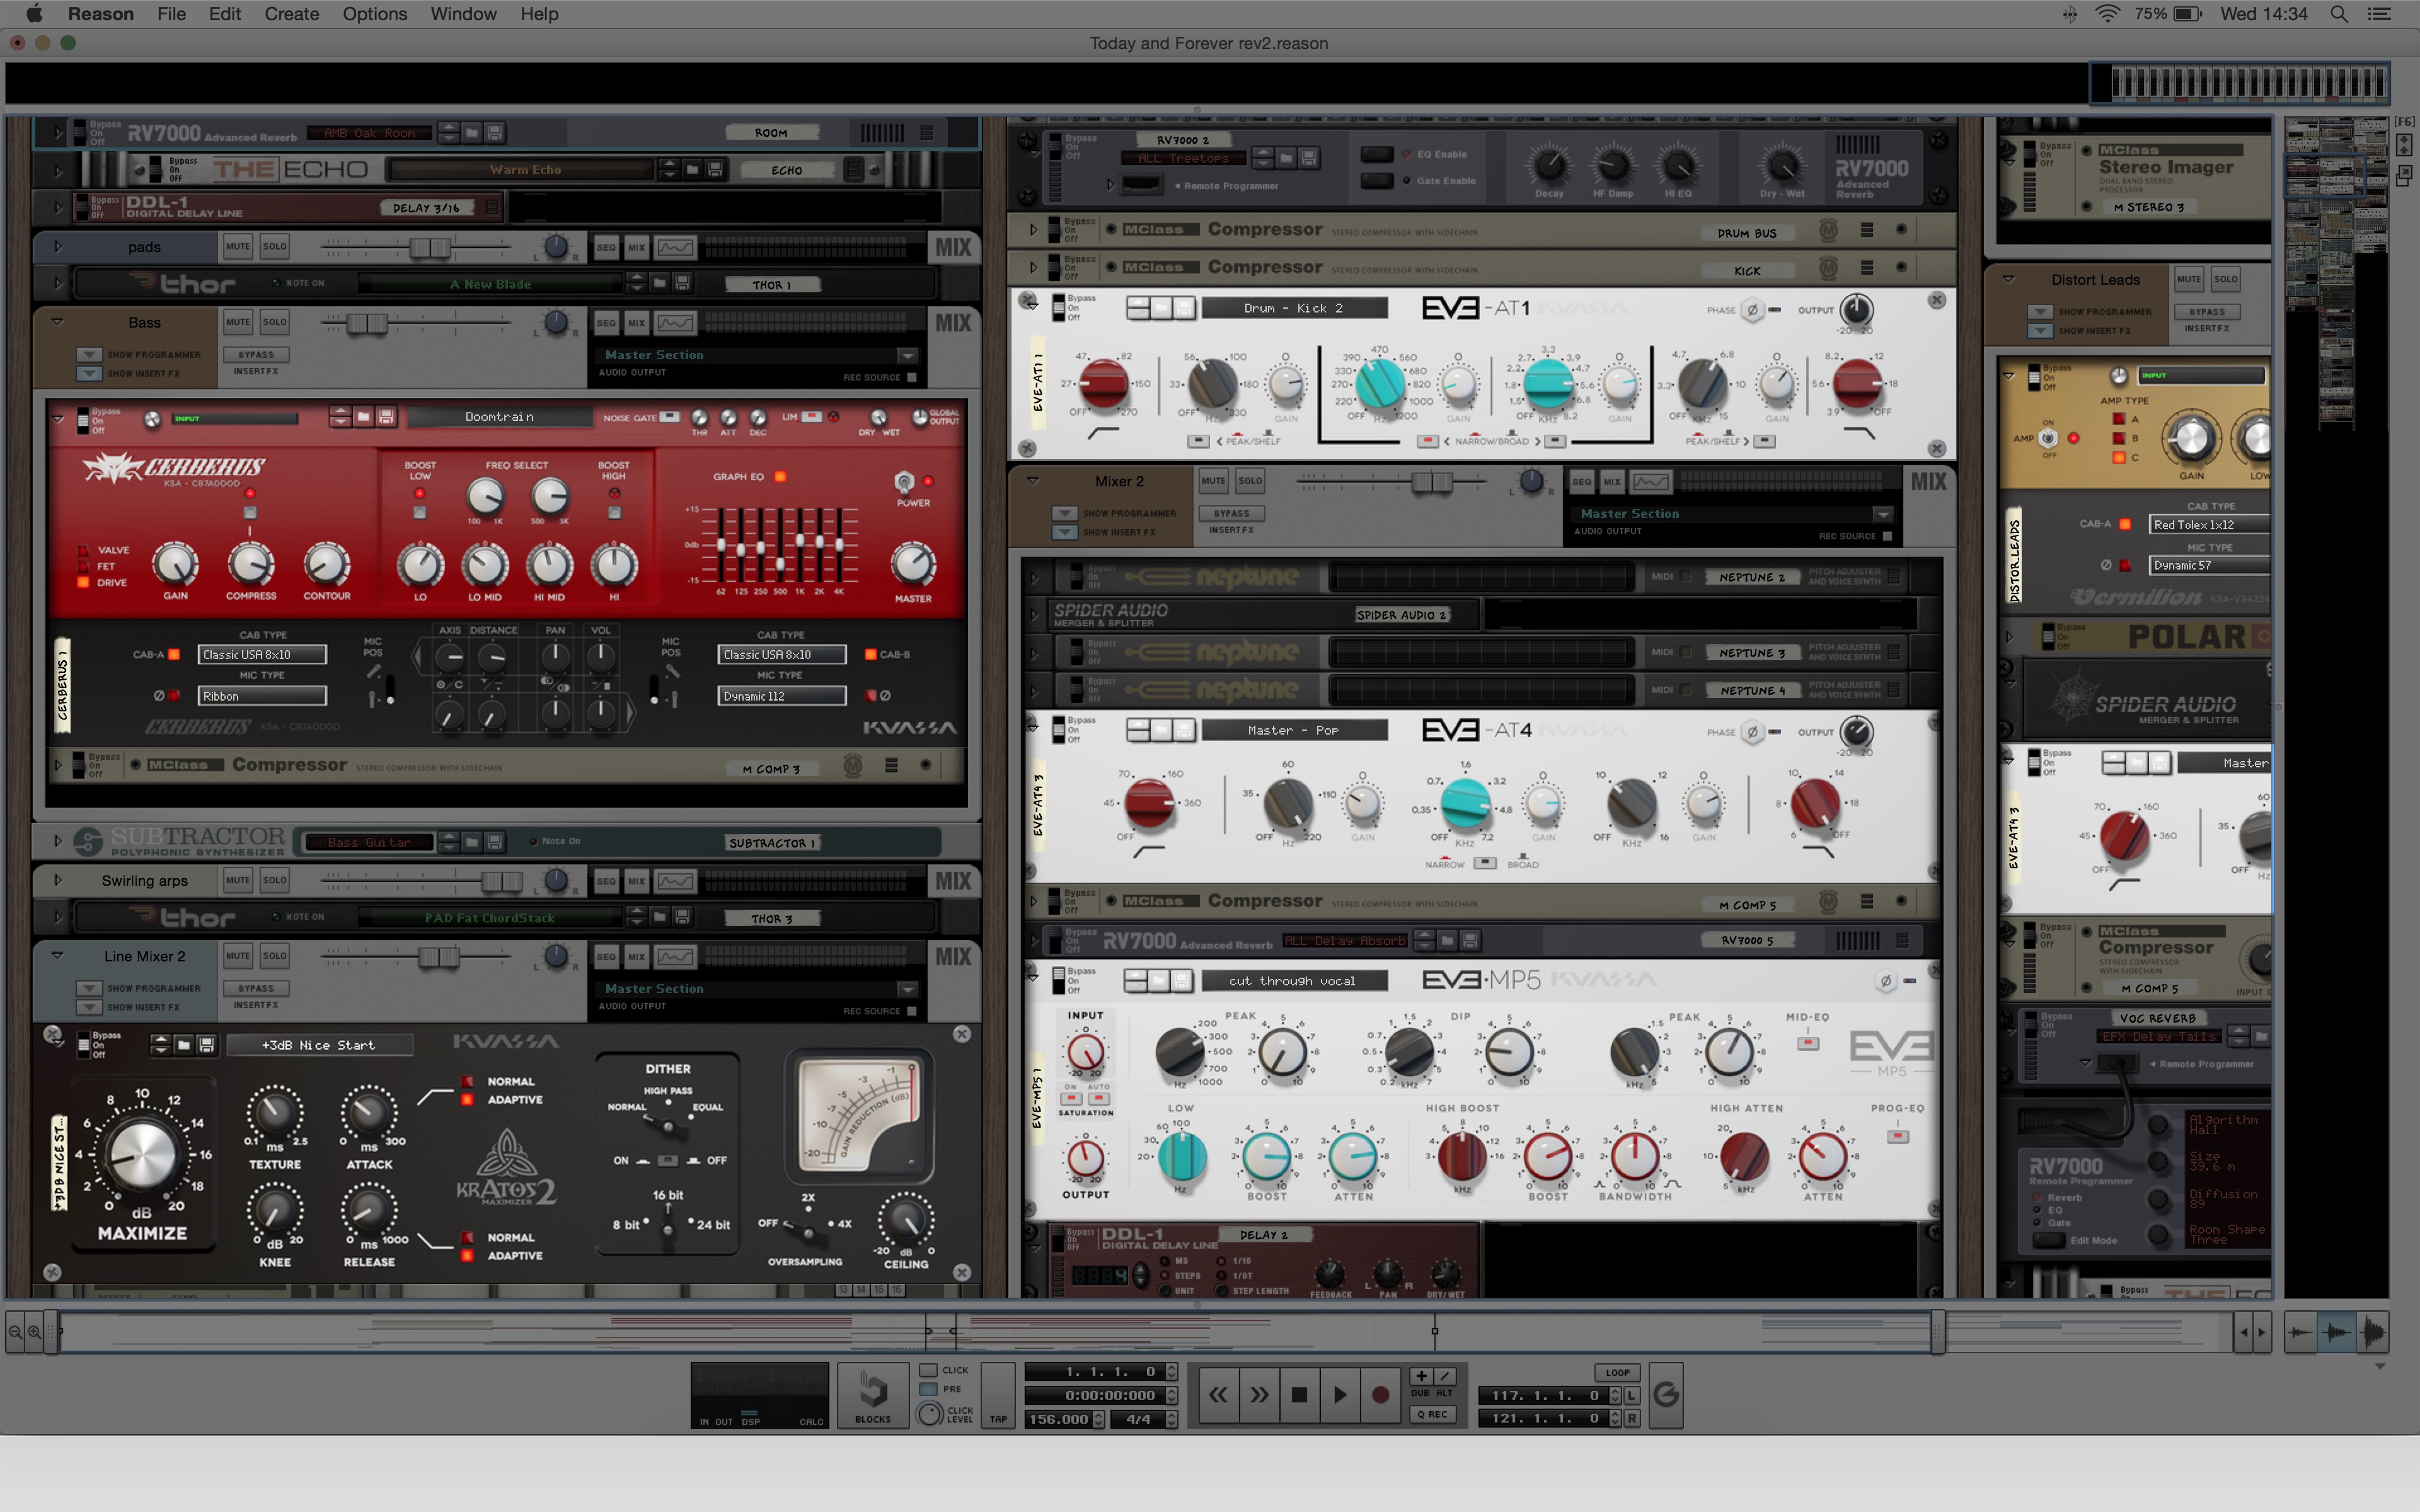This screenshot has height=1512, width=2420.
Task: Click the EVE-MP5 INPUT knob
Action: pos(1085,1052)
